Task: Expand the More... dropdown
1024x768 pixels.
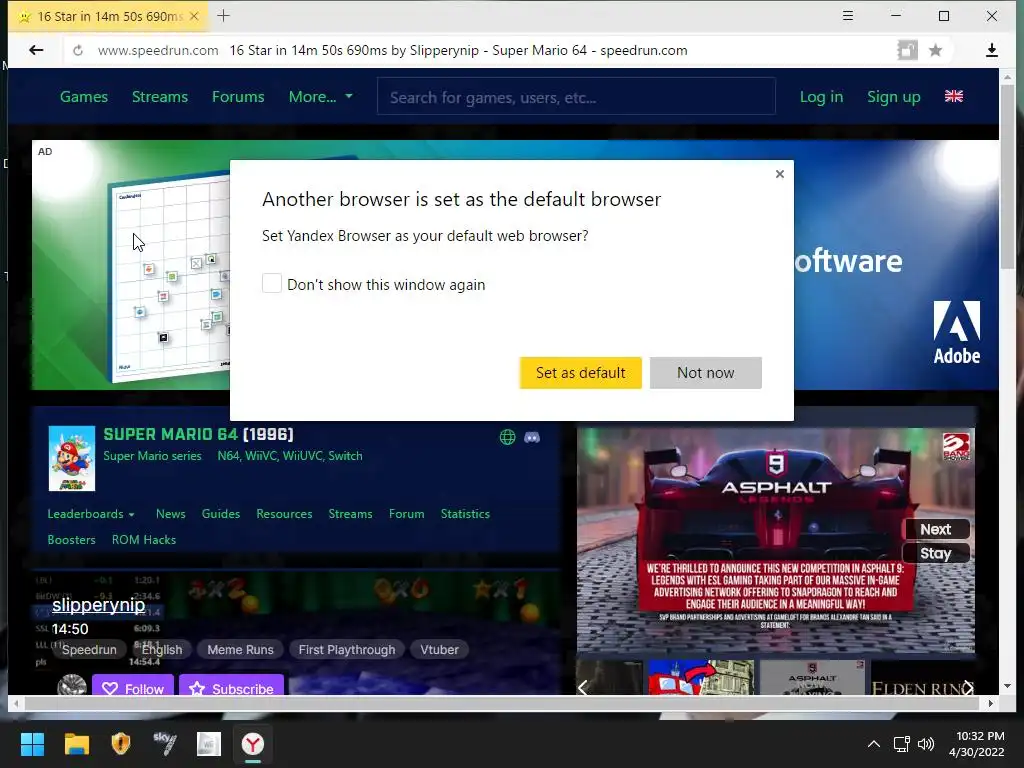Action: (321, 97)
